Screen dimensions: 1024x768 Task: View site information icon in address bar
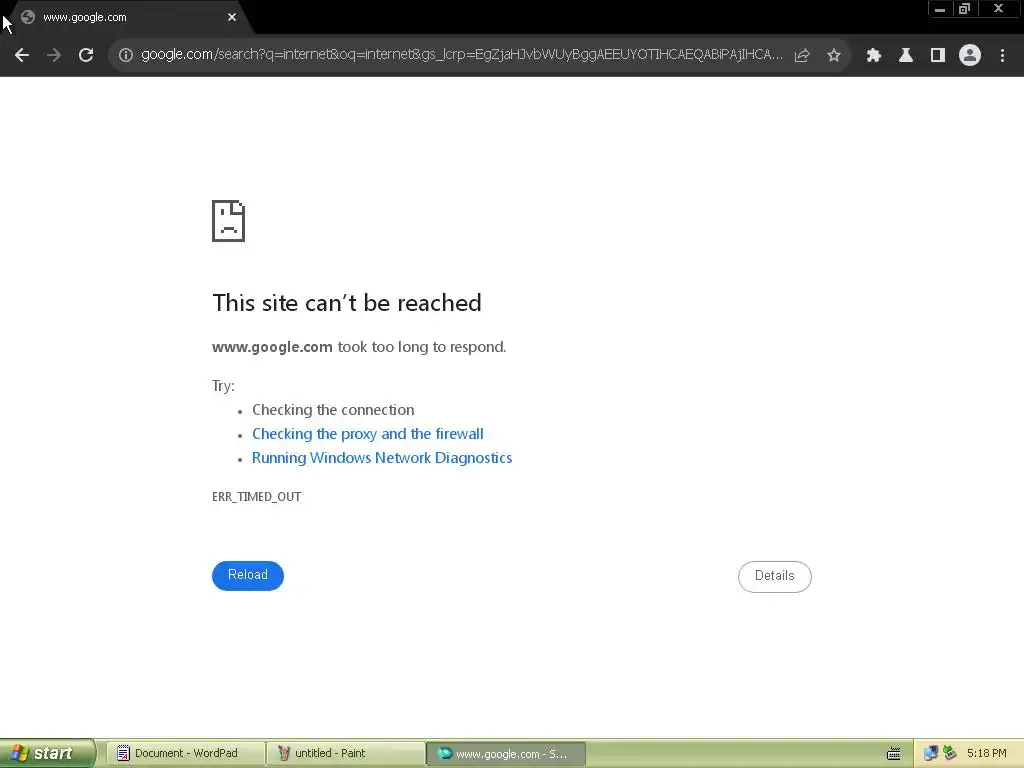click(125, 56)
